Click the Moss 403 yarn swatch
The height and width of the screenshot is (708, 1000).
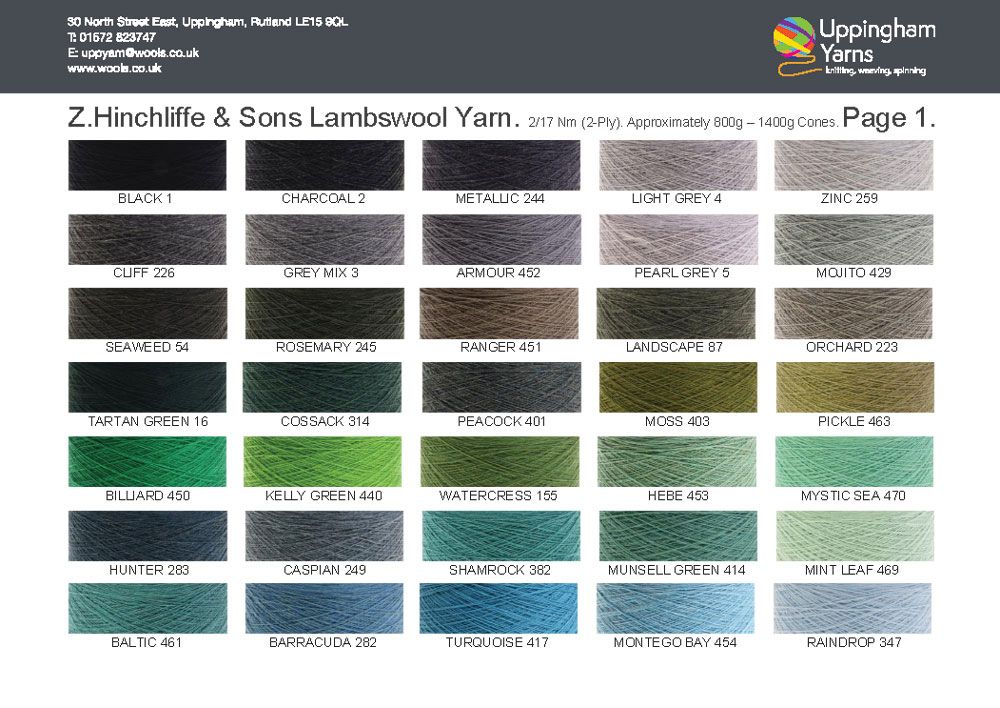pyautogui.click(x=678, y=387)
